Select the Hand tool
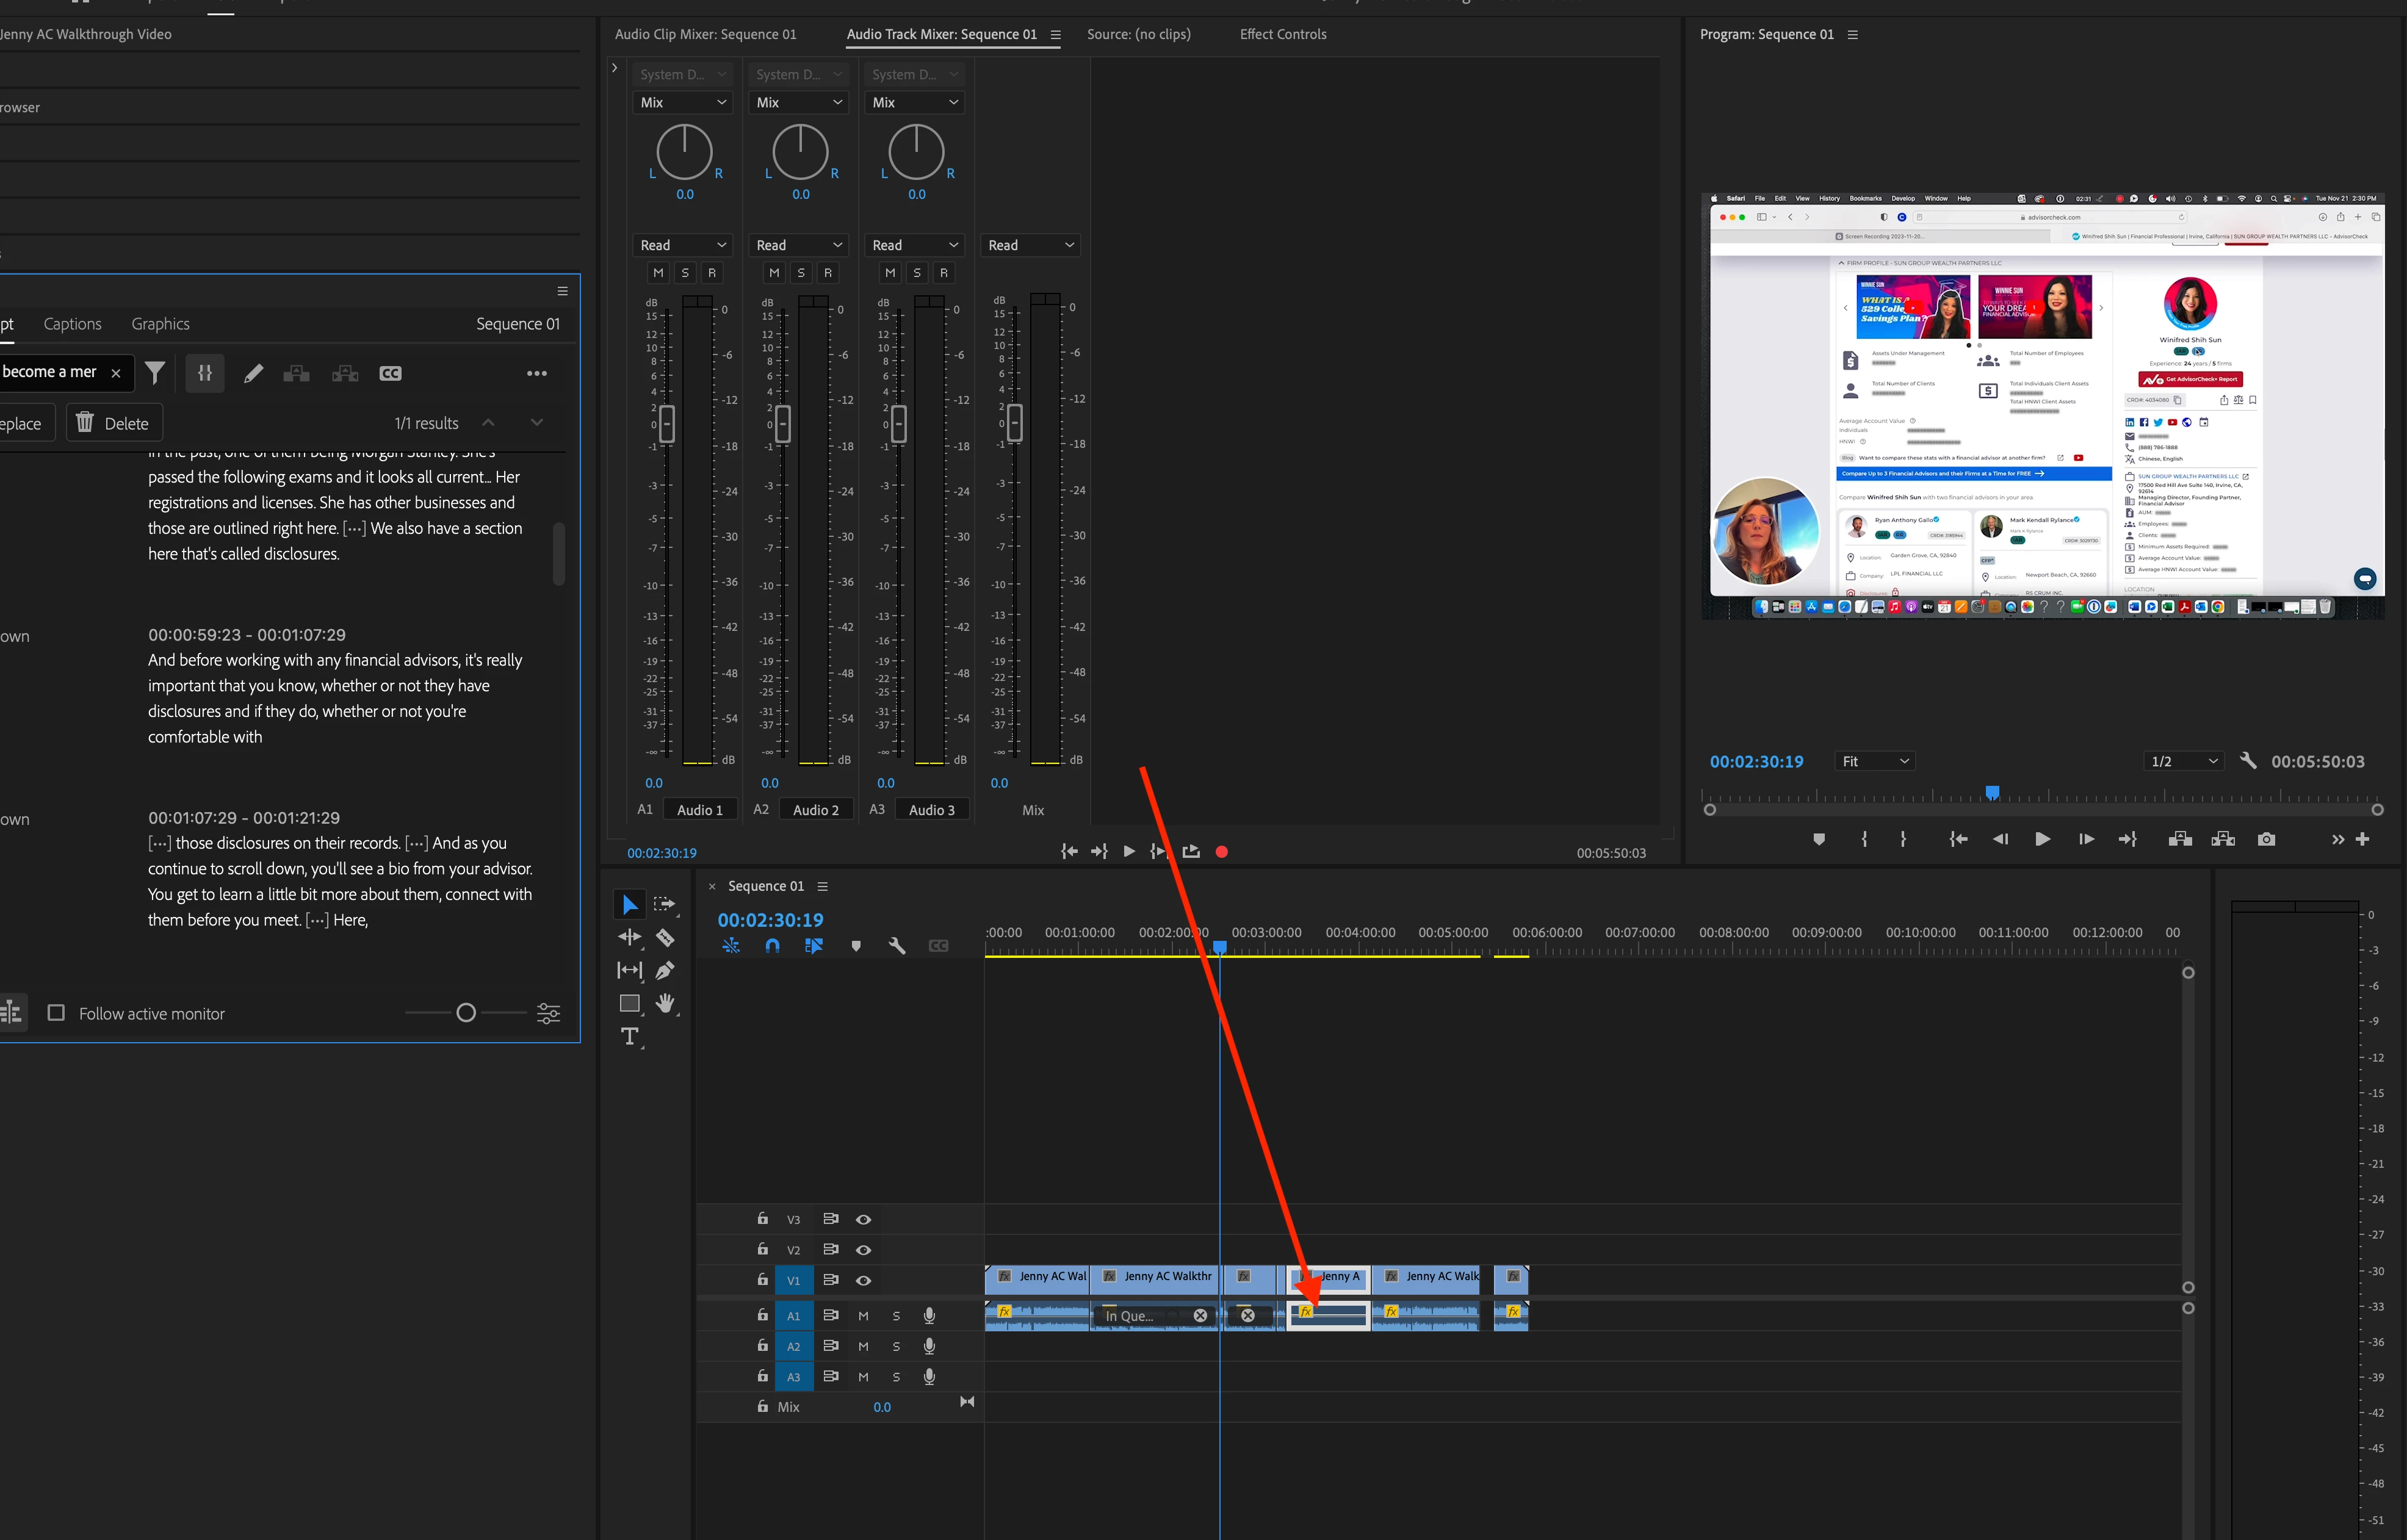 [665, 1003]
